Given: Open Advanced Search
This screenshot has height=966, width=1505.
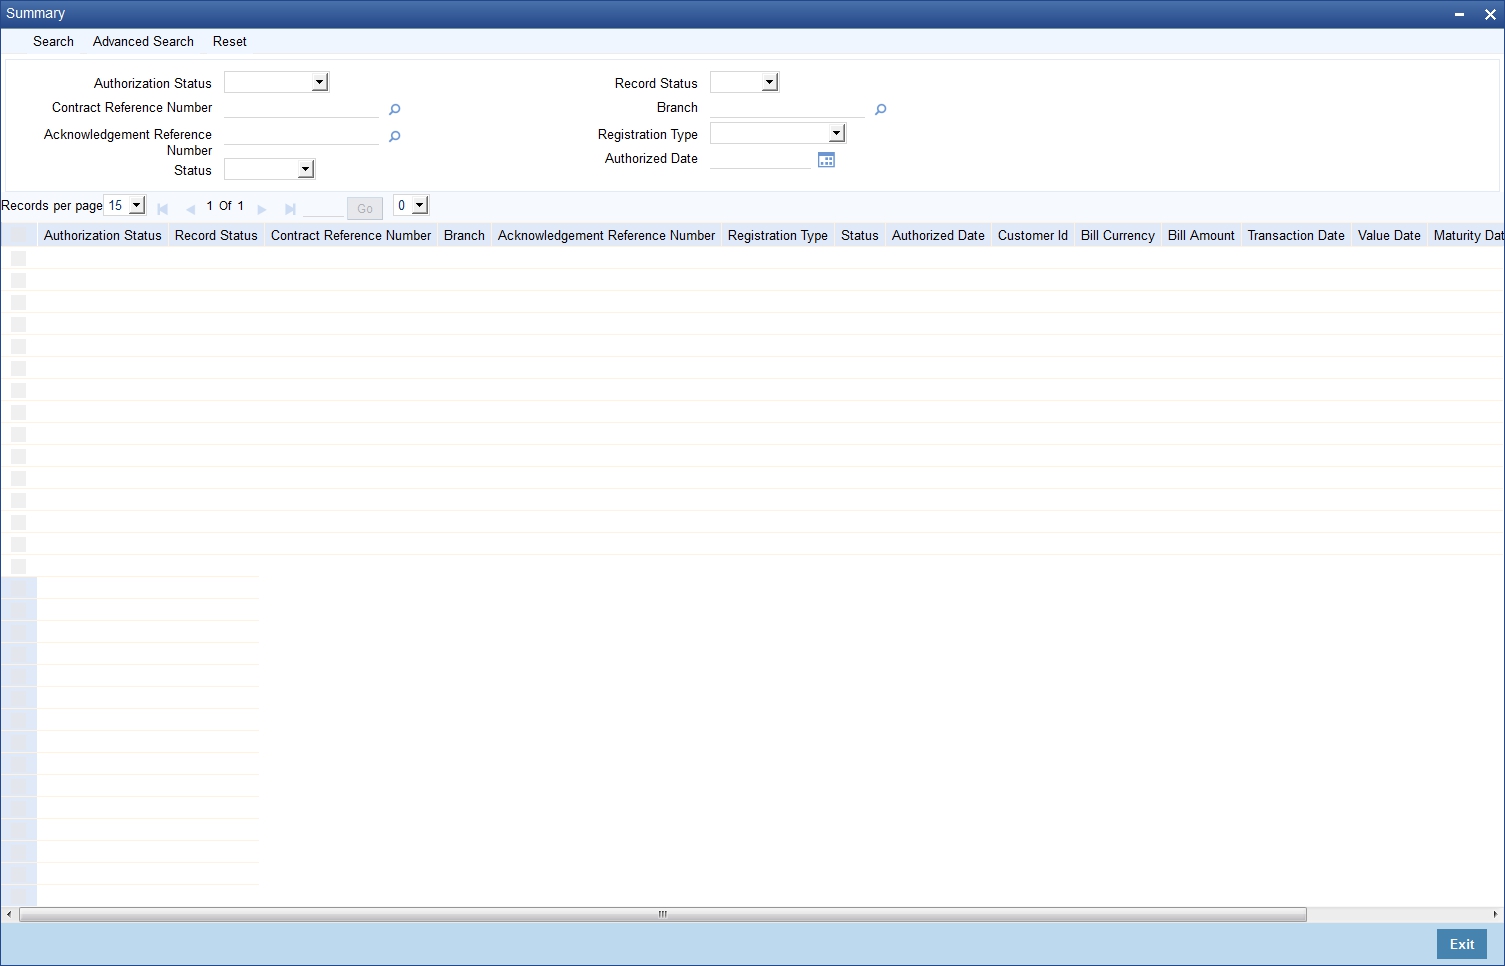Looking at the screenshot, I should [x=143, y=41].
